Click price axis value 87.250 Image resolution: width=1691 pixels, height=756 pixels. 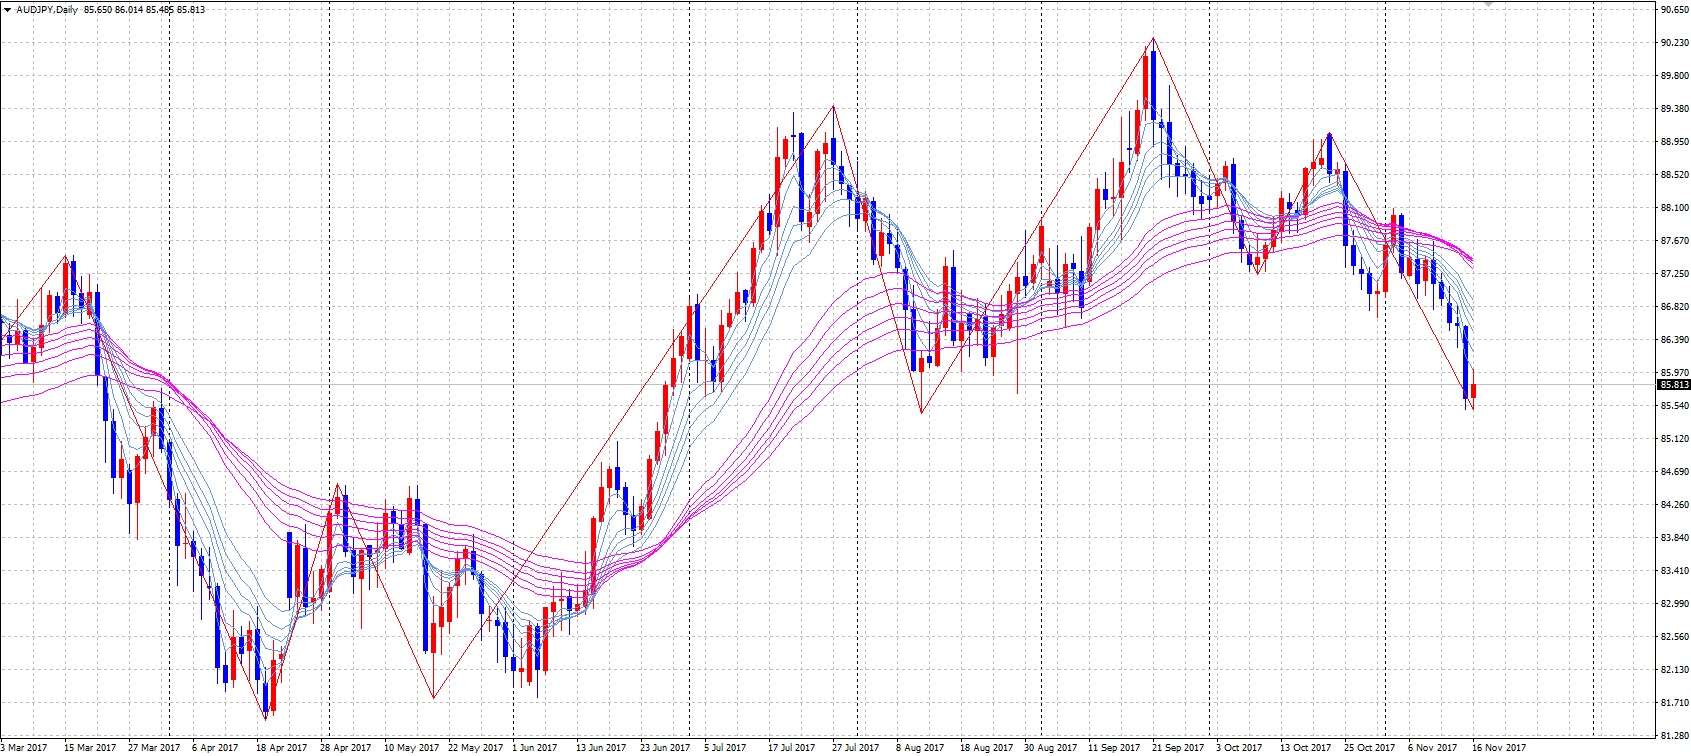pyautogui.click(x=1675, y=274)
